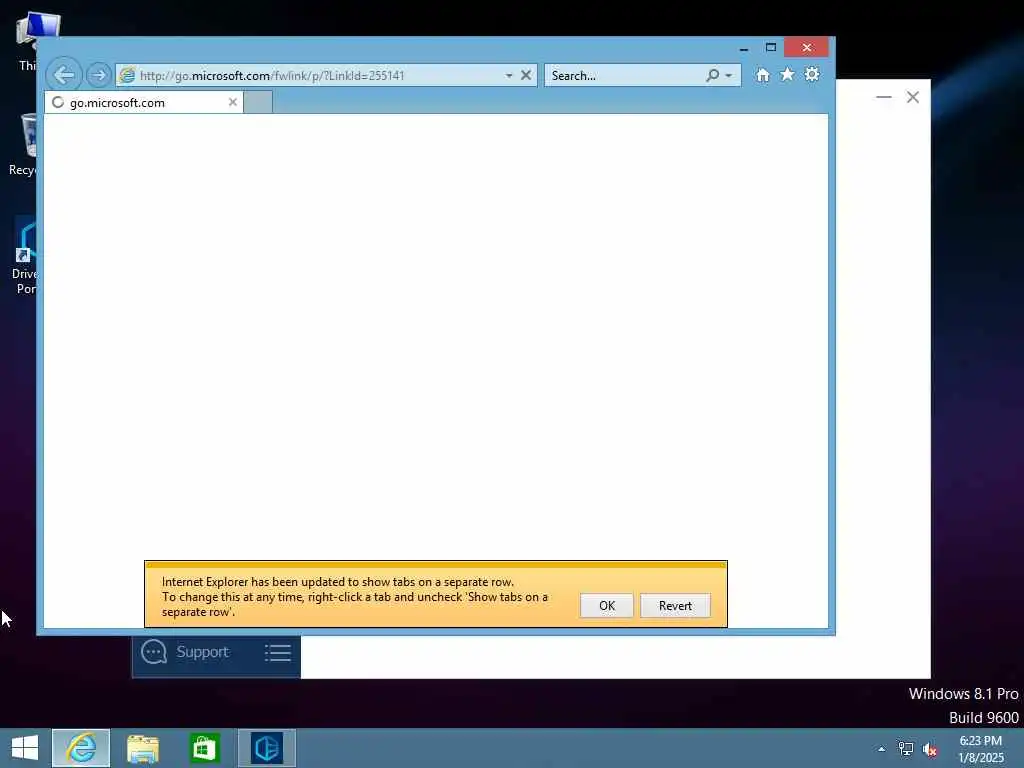Click the blue hexagon app taskbar icon
The width and height of the screenshot is (1024, 768).
(x=267, y=748)
